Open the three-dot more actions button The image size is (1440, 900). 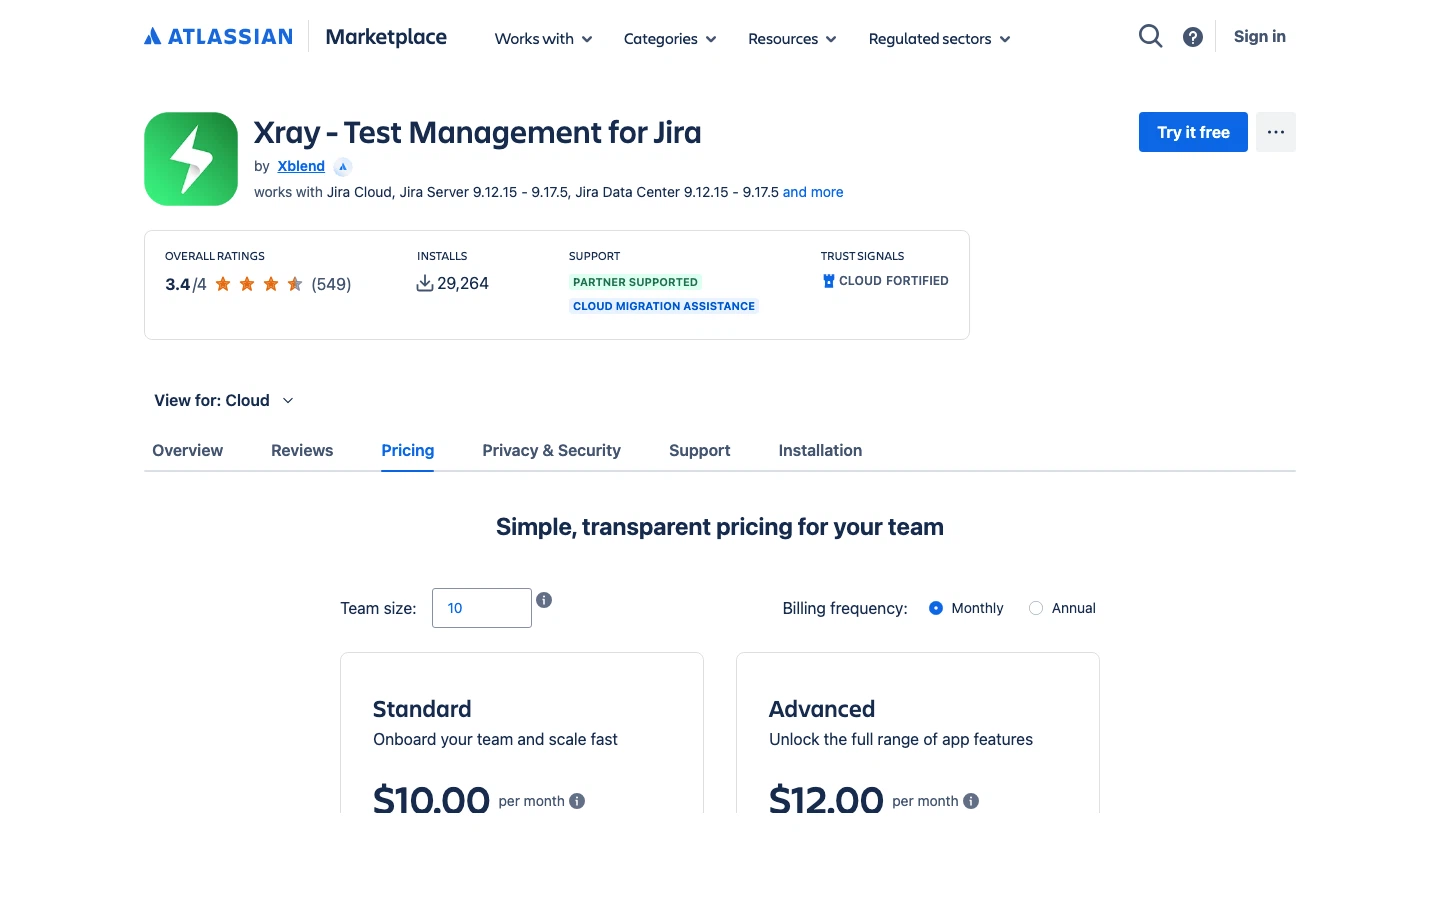click(1275, 132)
